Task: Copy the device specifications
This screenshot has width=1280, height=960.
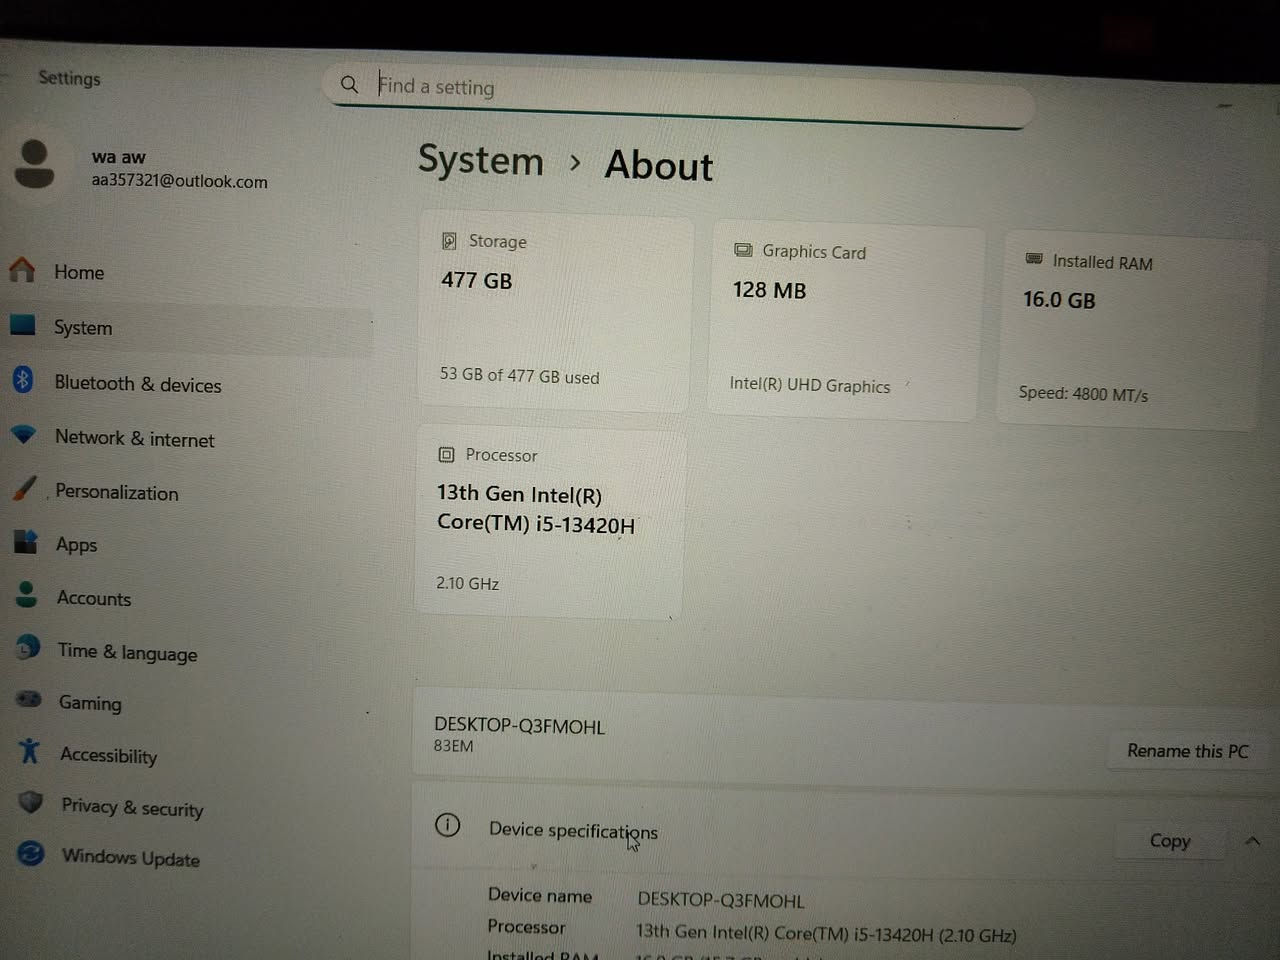Action: (x=1168, y=840)
